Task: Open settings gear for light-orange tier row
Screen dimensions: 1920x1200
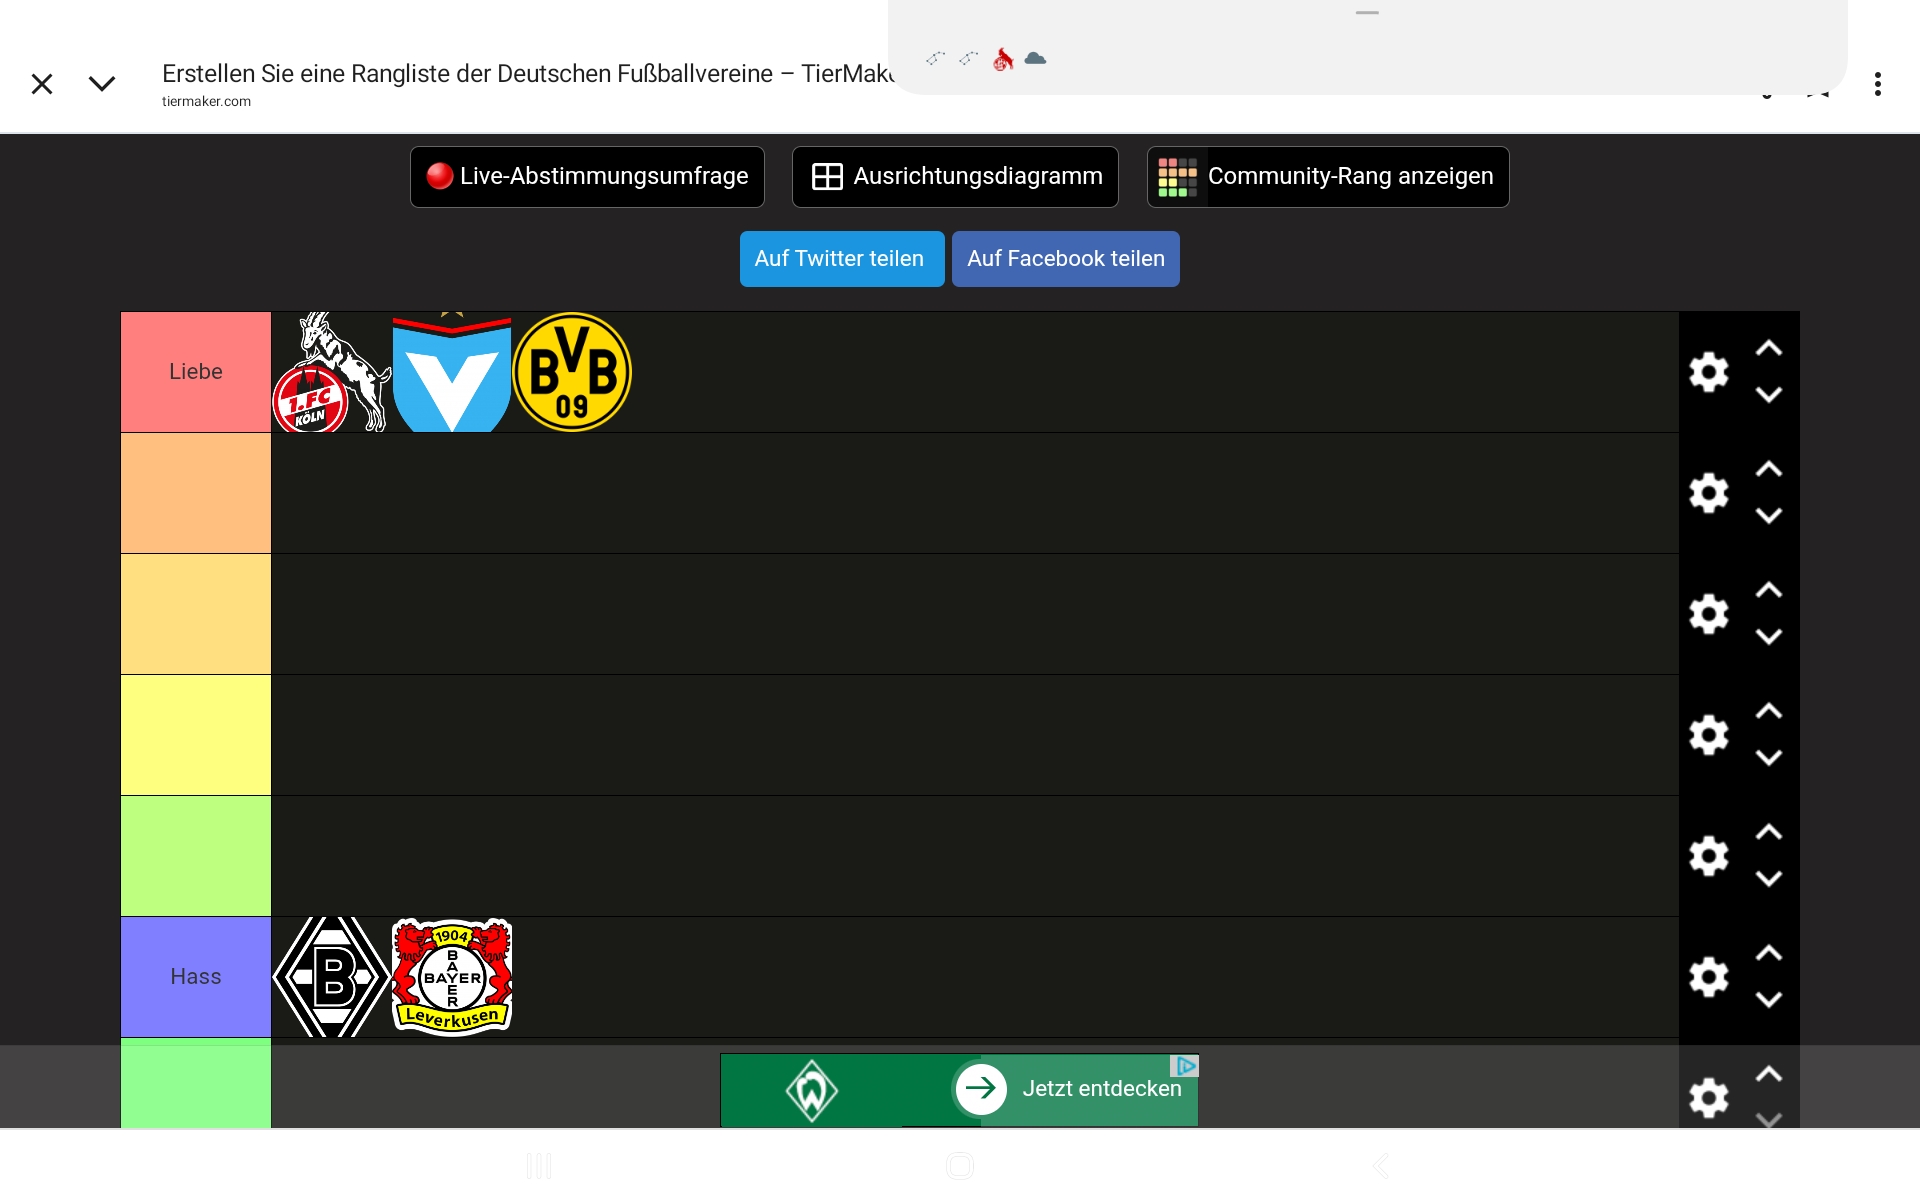Action: (1709, 614)
